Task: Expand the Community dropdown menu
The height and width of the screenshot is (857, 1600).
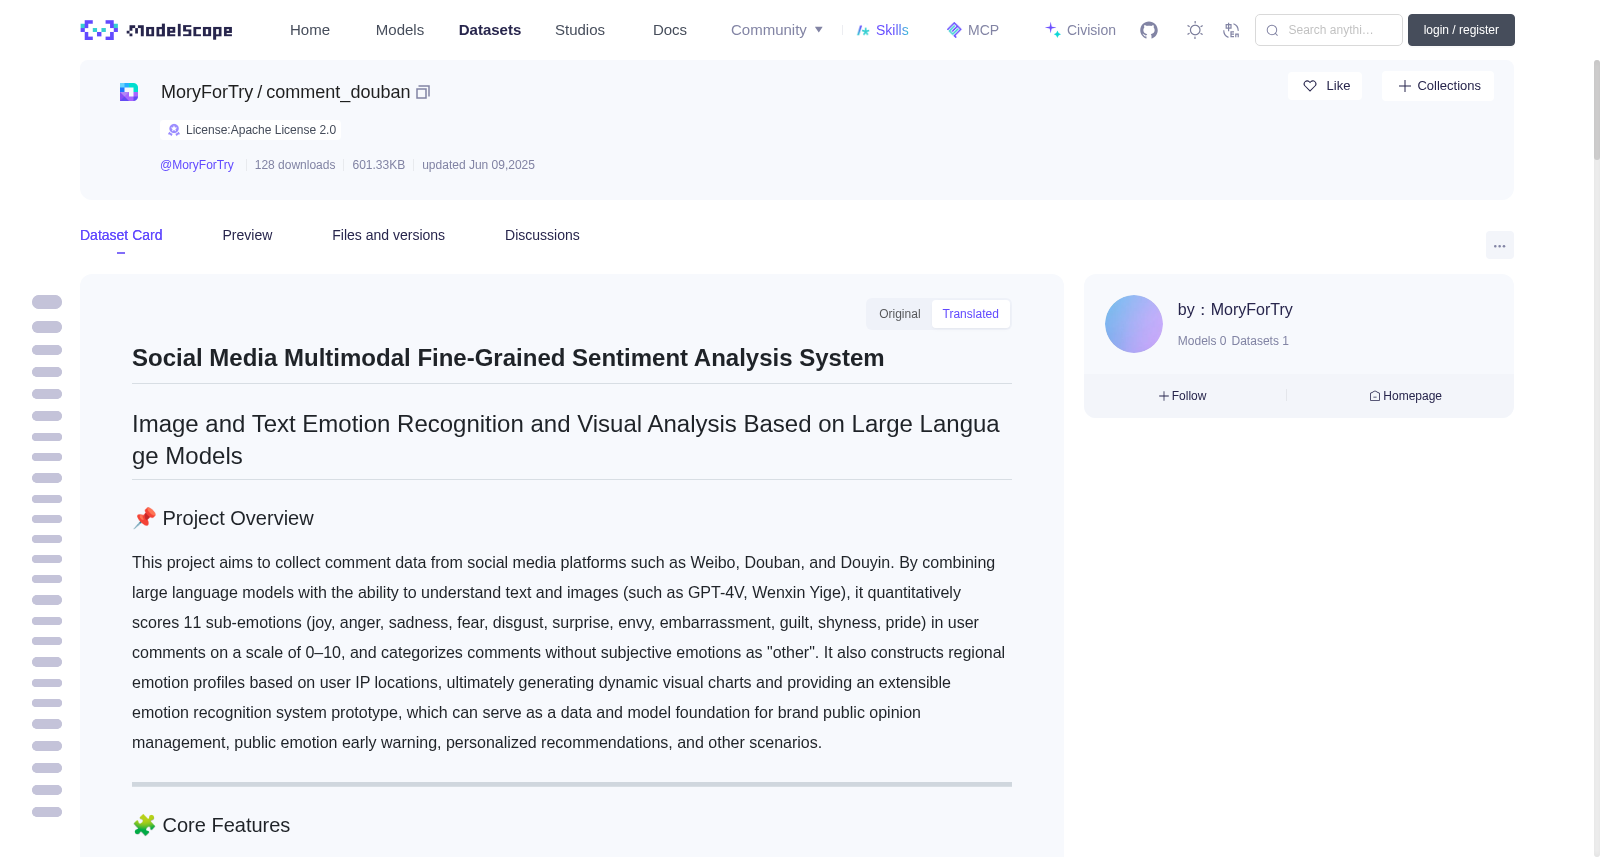Action: pos(777,30)
